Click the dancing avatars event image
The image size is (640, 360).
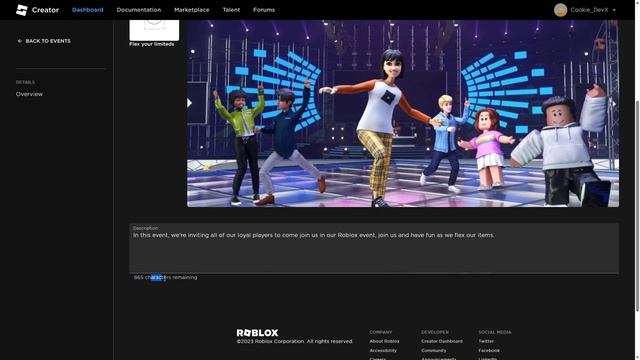[x=403, y=113]
